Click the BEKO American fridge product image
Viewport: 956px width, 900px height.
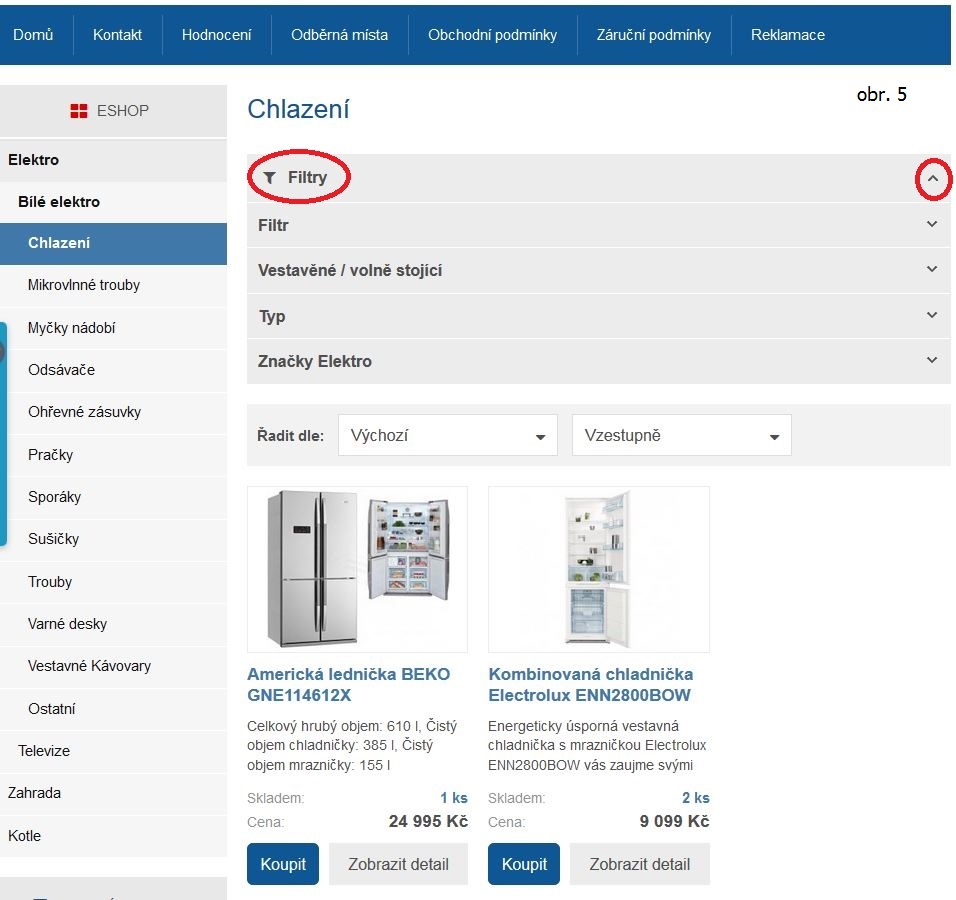pyautogui.click(x=357, y=570)
